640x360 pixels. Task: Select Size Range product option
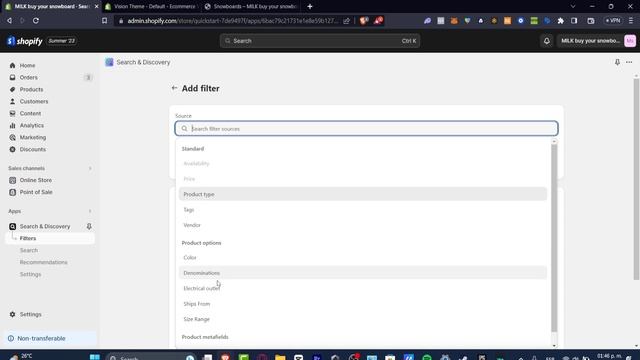(x=362, y=319)
